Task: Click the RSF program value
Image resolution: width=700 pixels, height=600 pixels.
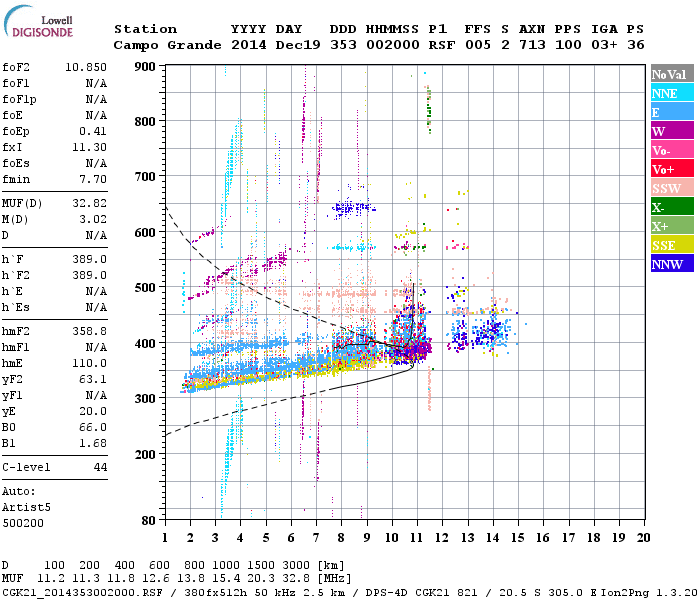Action: pyautogui.click(x=442, y=45)
